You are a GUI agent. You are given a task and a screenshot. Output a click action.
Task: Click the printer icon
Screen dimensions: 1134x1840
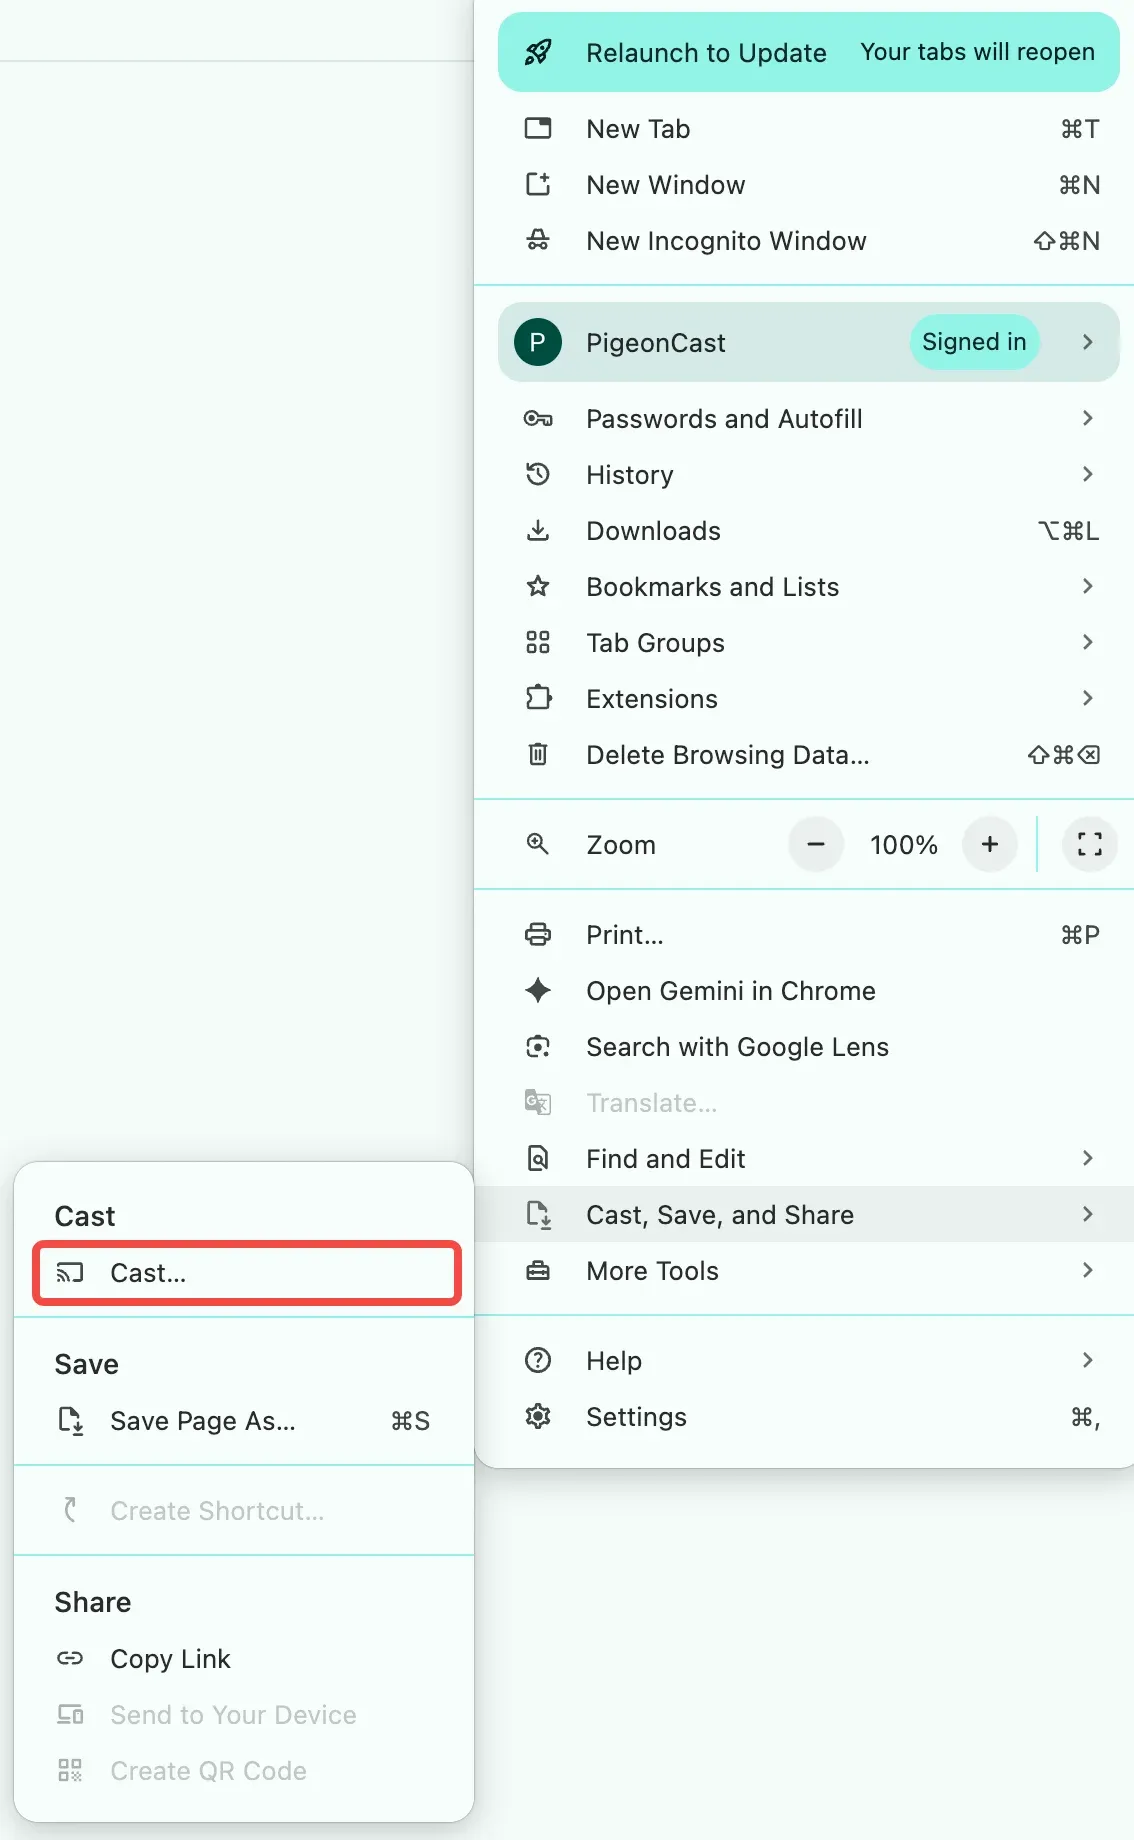[x=538, y=934]
